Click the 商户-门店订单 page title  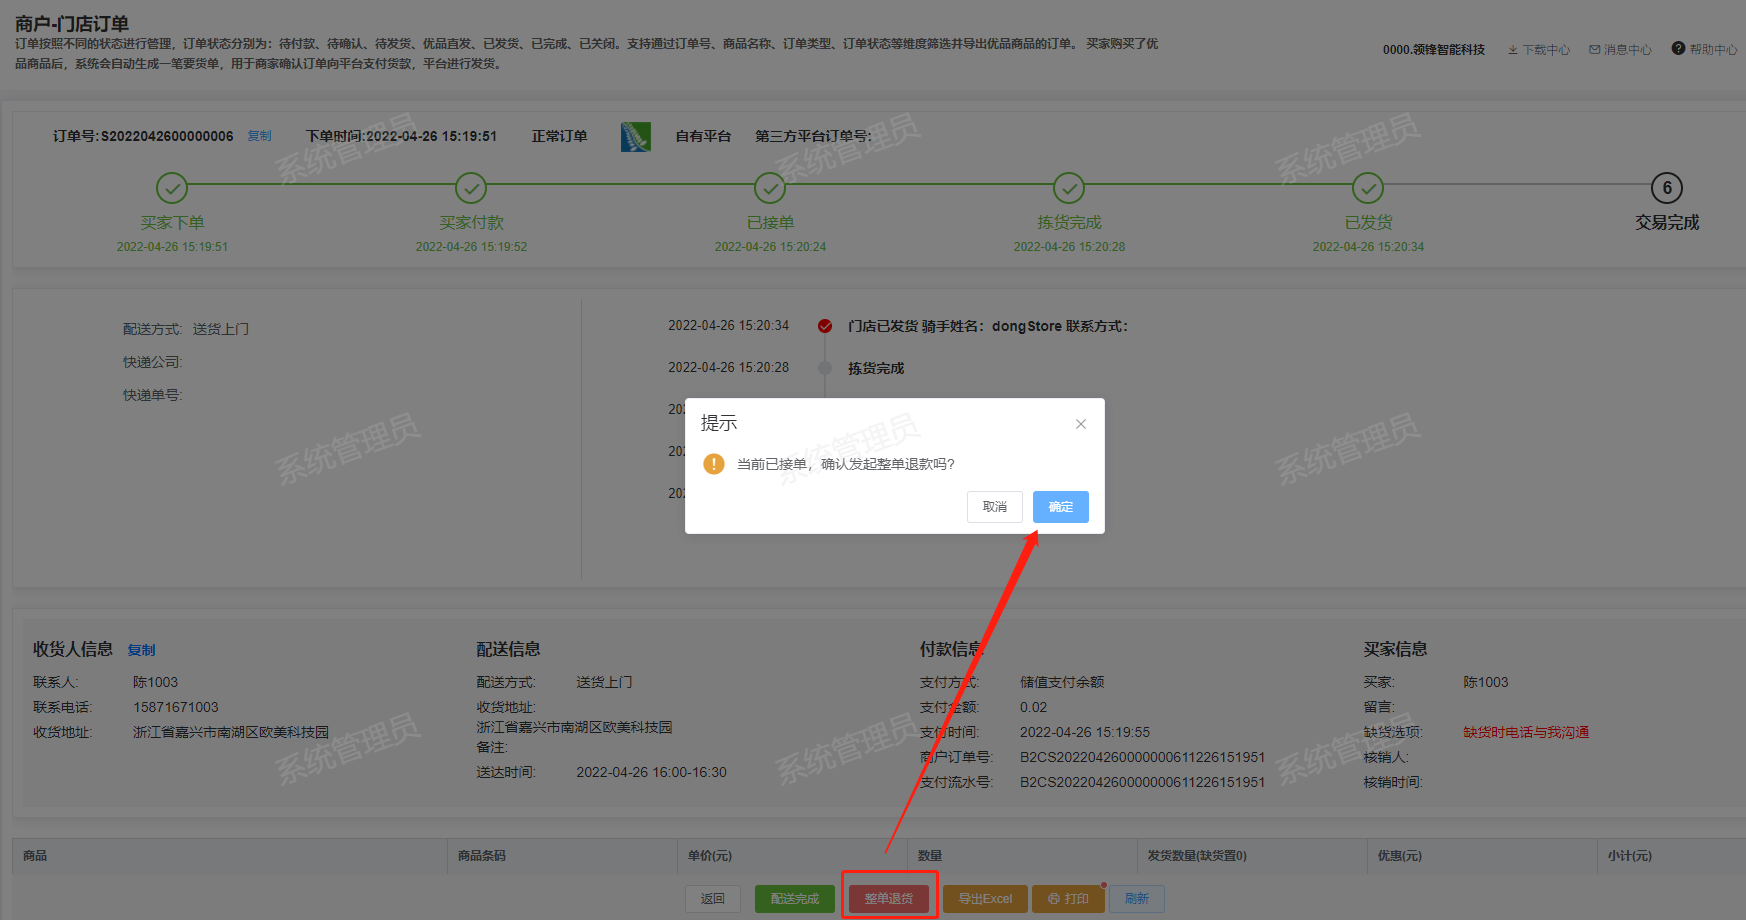coord(72,23)
